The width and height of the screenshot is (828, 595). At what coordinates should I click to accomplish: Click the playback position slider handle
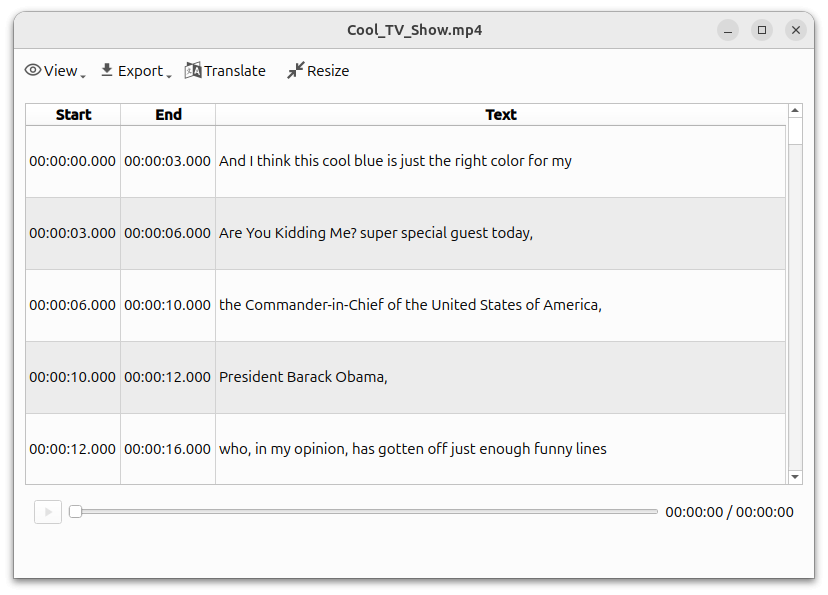pyautogui.click(x=75, y=512)
